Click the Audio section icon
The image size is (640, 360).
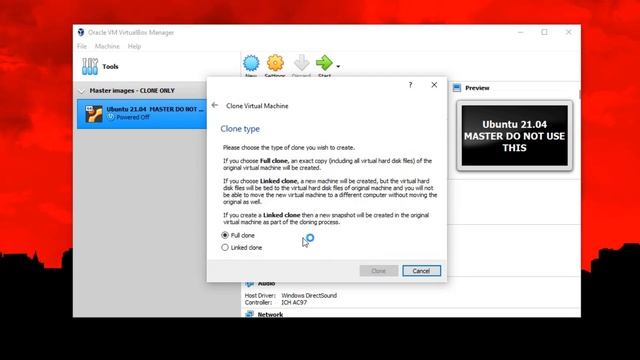tap(249, 284)
